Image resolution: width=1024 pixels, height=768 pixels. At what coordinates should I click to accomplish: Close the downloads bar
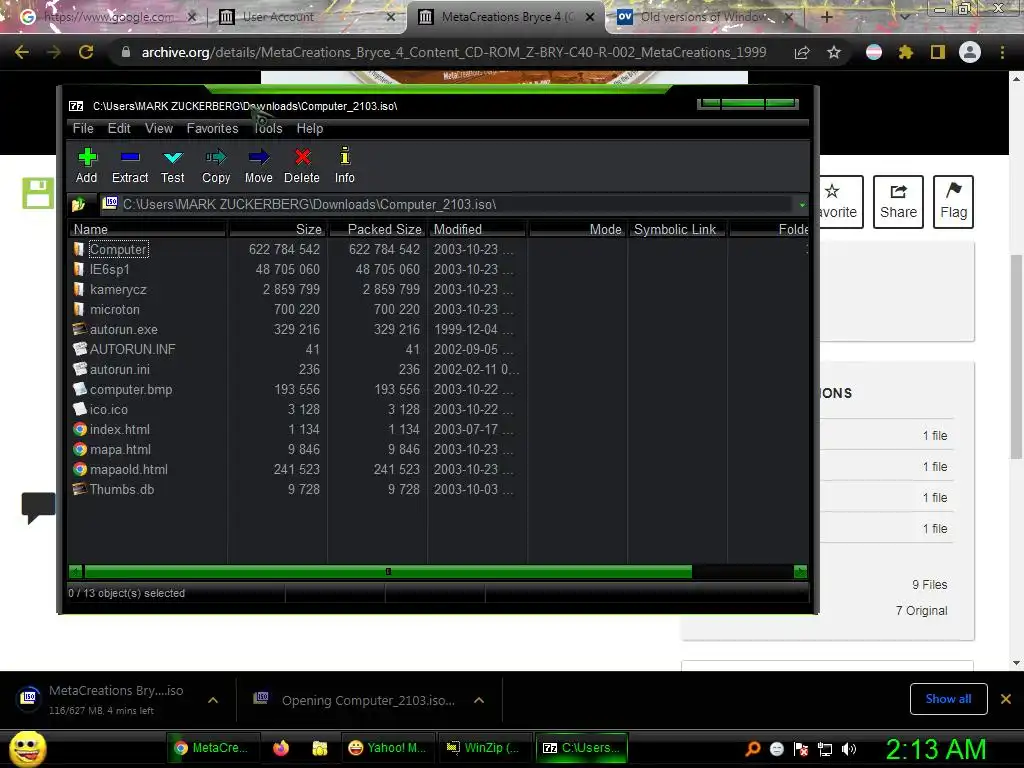tap(1006, 699)
